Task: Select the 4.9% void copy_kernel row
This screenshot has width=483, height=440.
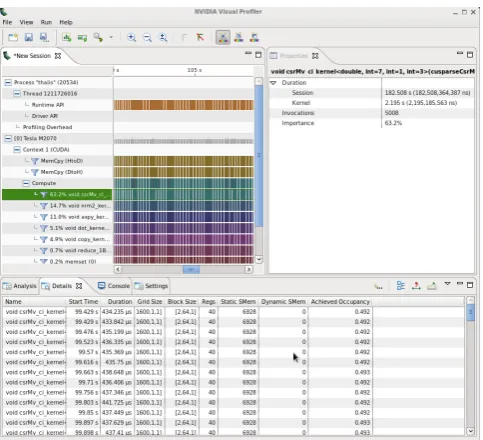Action: [x=57, y=239]
